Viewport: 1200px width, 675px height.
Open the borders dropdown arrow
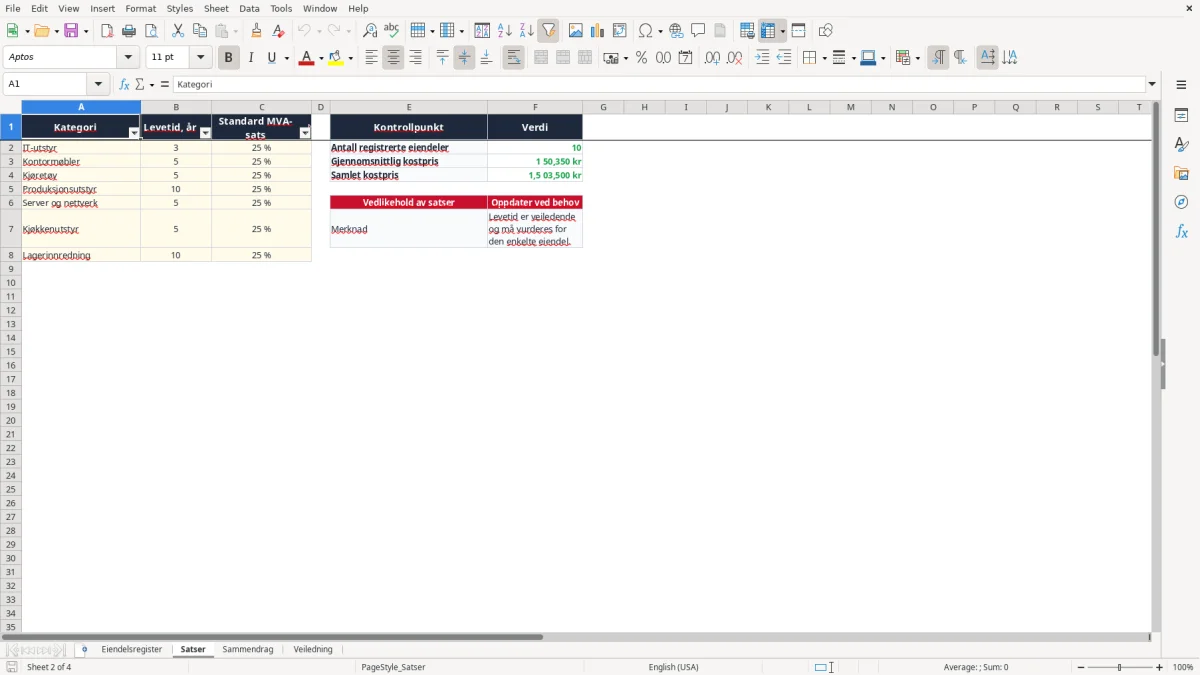[x=823, y=58]
